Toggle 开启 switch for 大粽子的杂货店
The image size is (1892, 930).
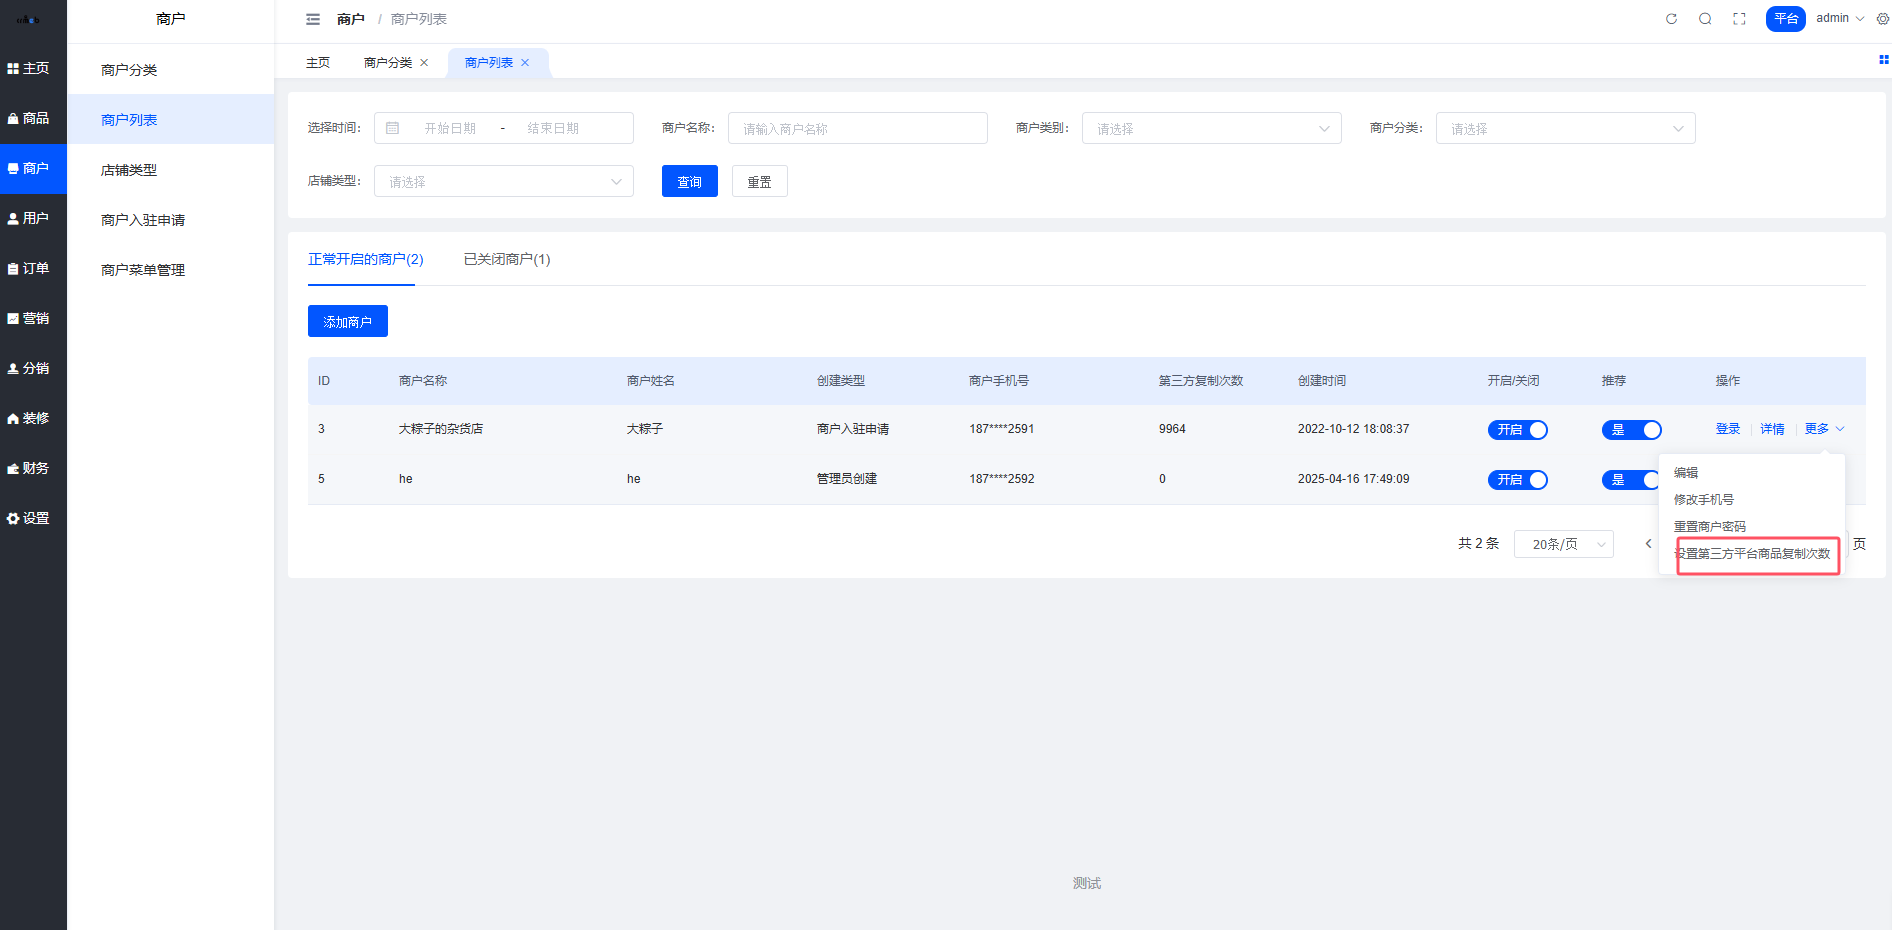pos(1517,430)
